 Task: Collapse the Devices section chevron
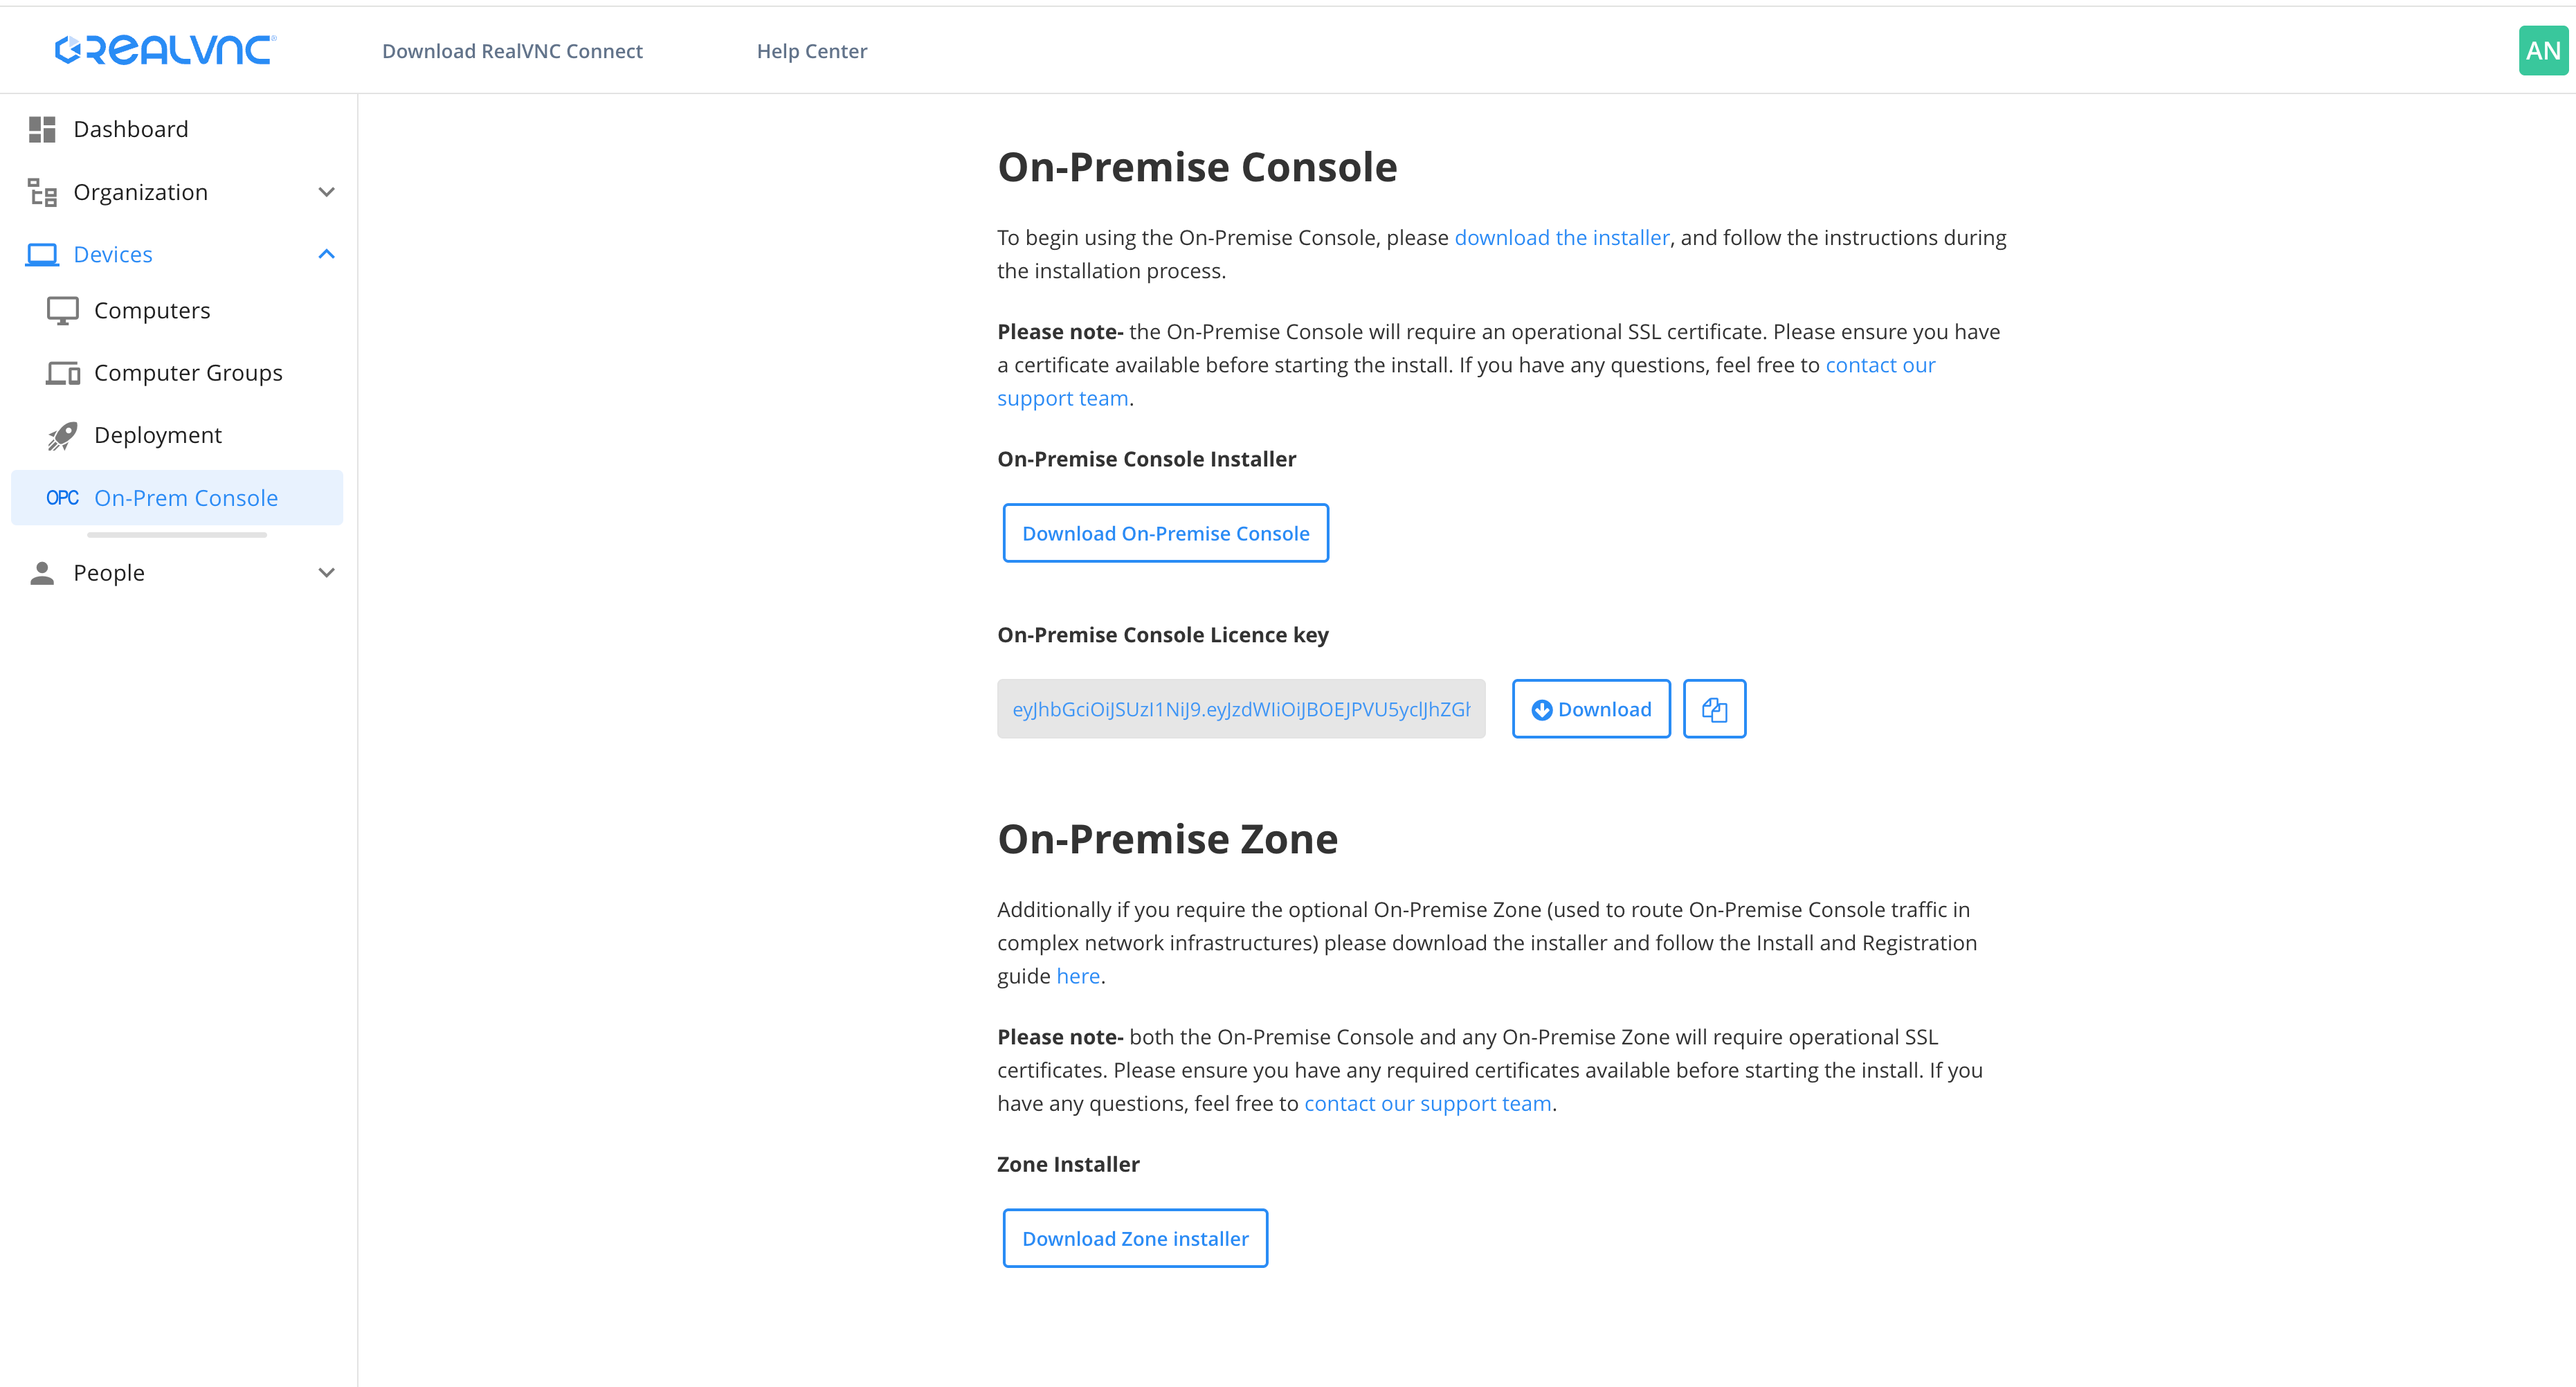(326, 254)
